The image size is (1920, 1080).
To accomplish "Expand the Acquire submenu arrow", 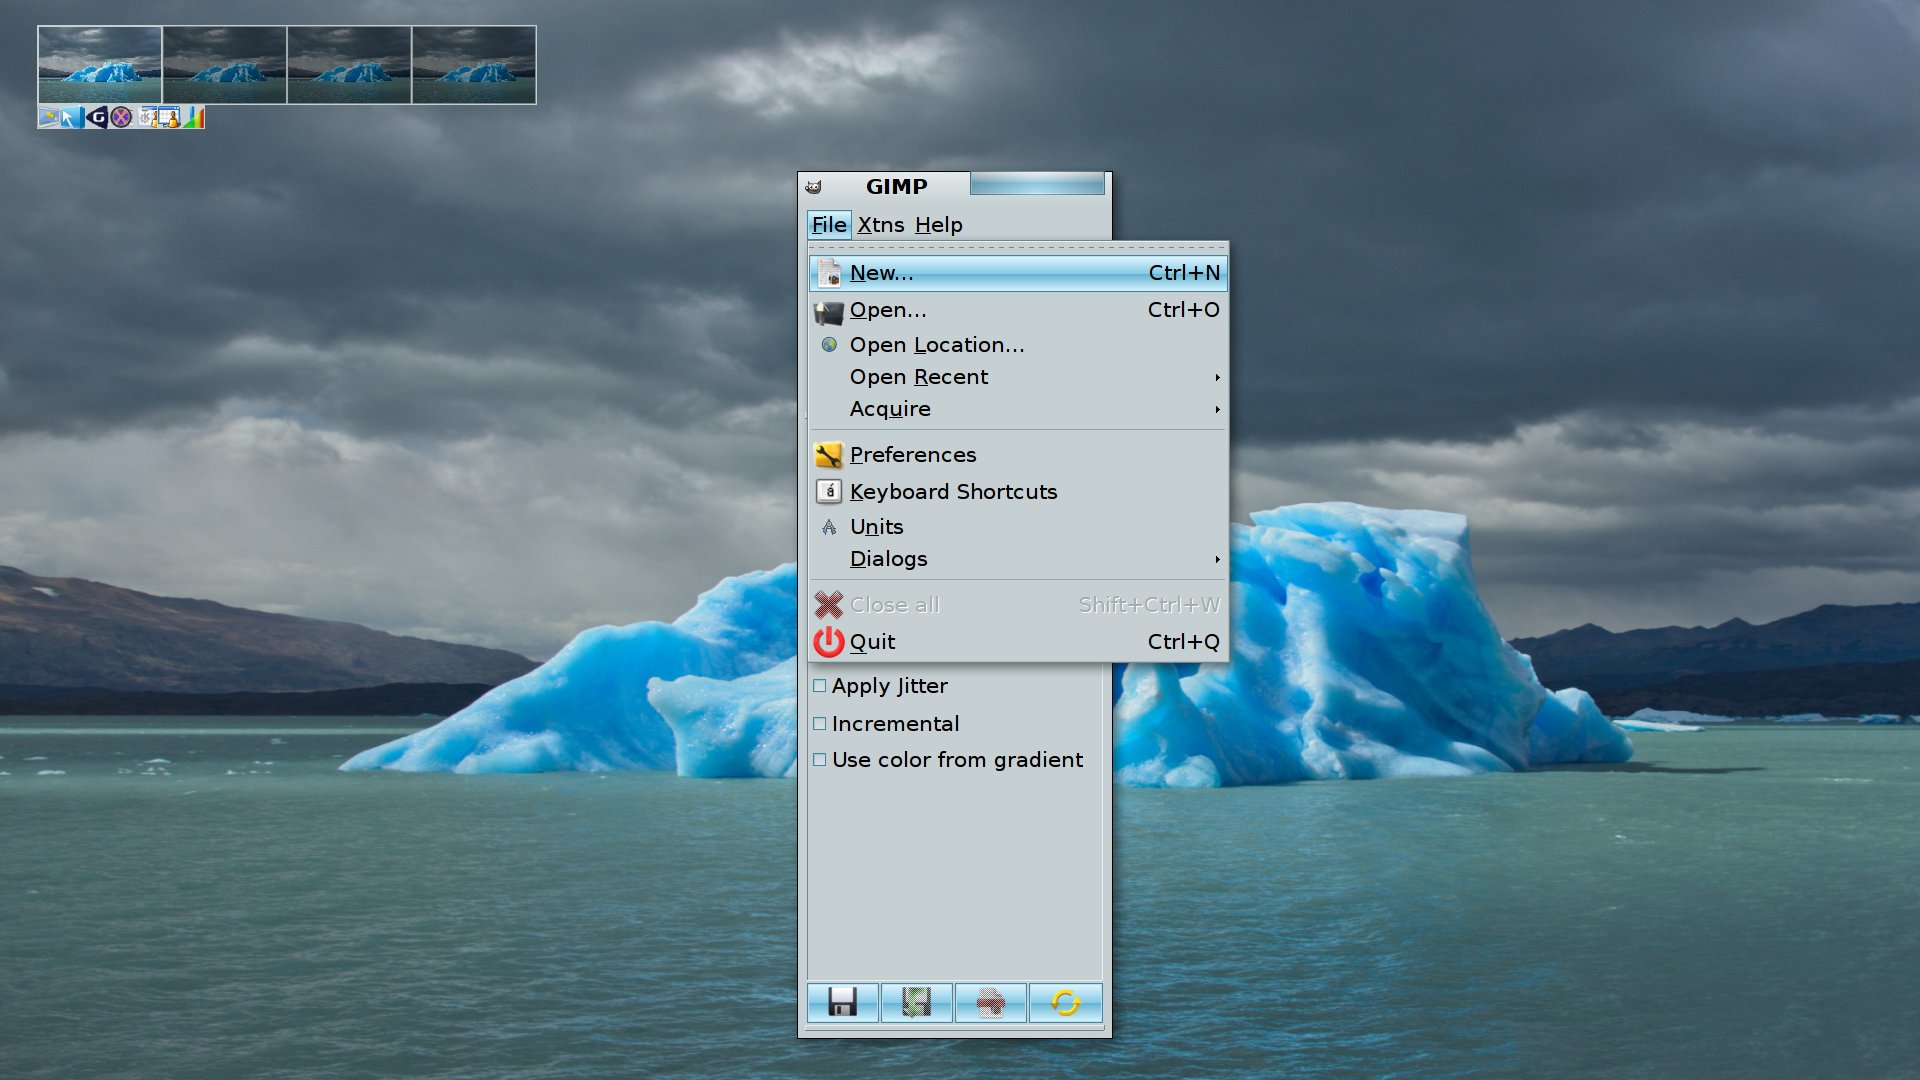I will pos(1217,409).
